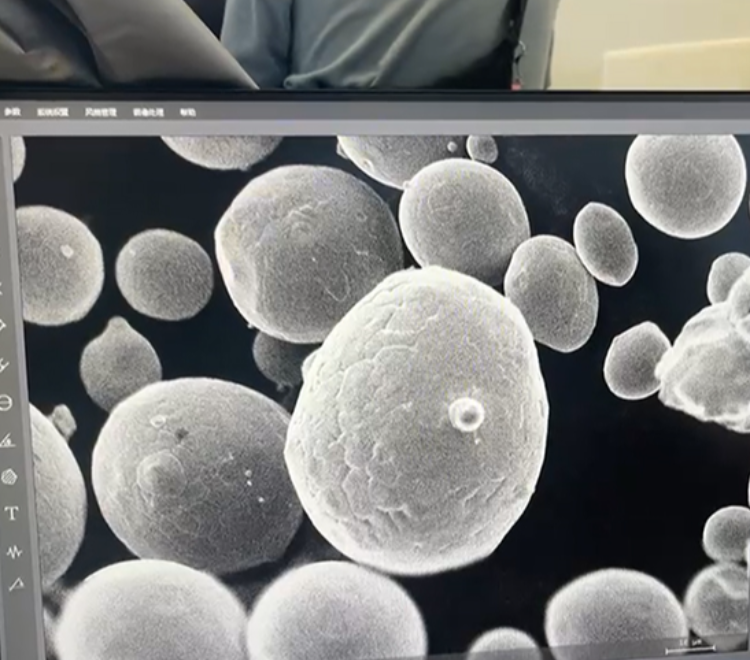Open the 帮助 menu
Screen dimensions: 750x660
tap(188, 113)
